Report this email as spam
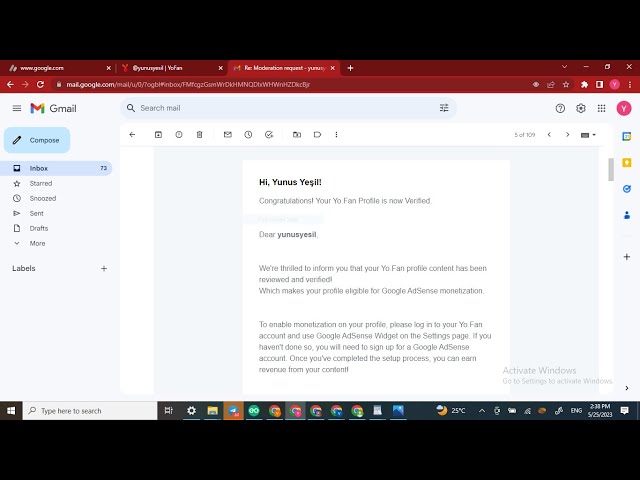This screenshot has height=480, width=640. click(179, 134)
